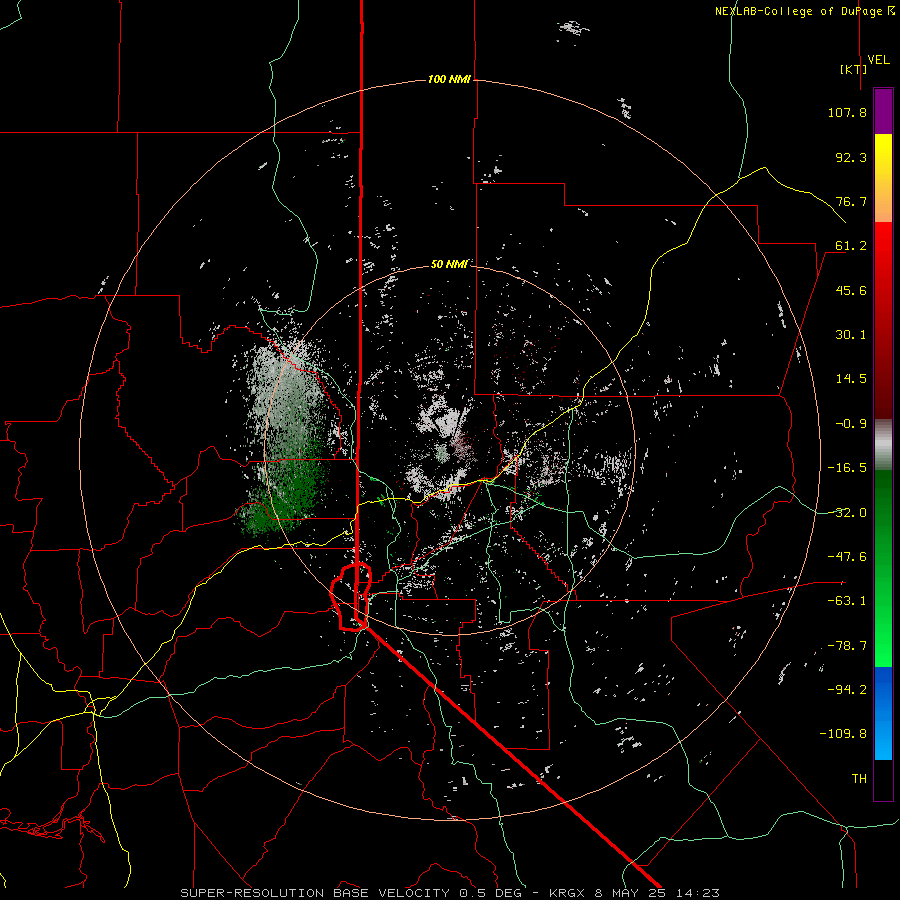The image size is (900, 900).
Task: Click the -94.2 velocity scale value
Action: point(847,690)
